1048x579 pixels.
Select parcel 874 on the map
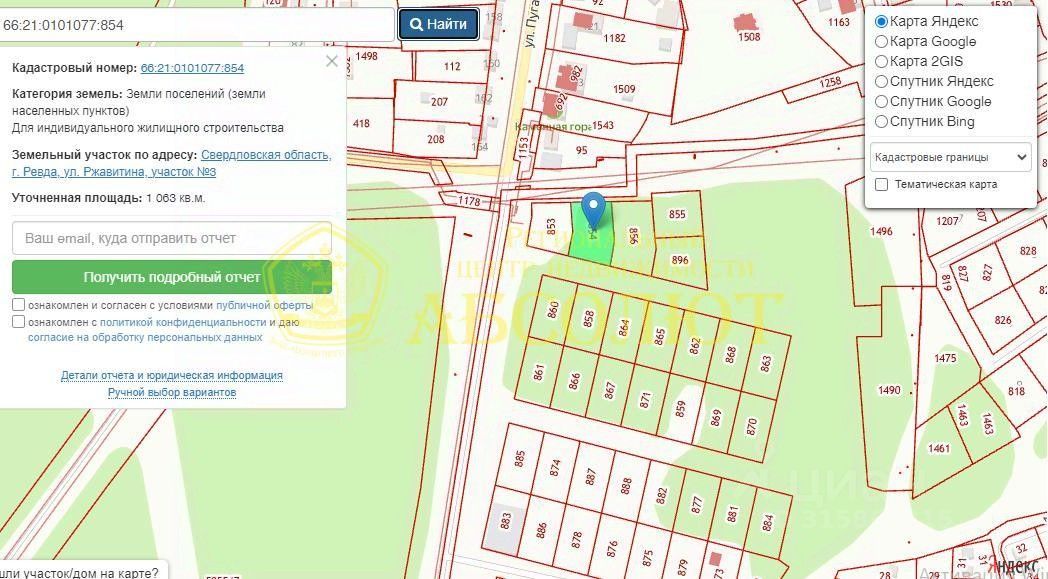(555, 467)
